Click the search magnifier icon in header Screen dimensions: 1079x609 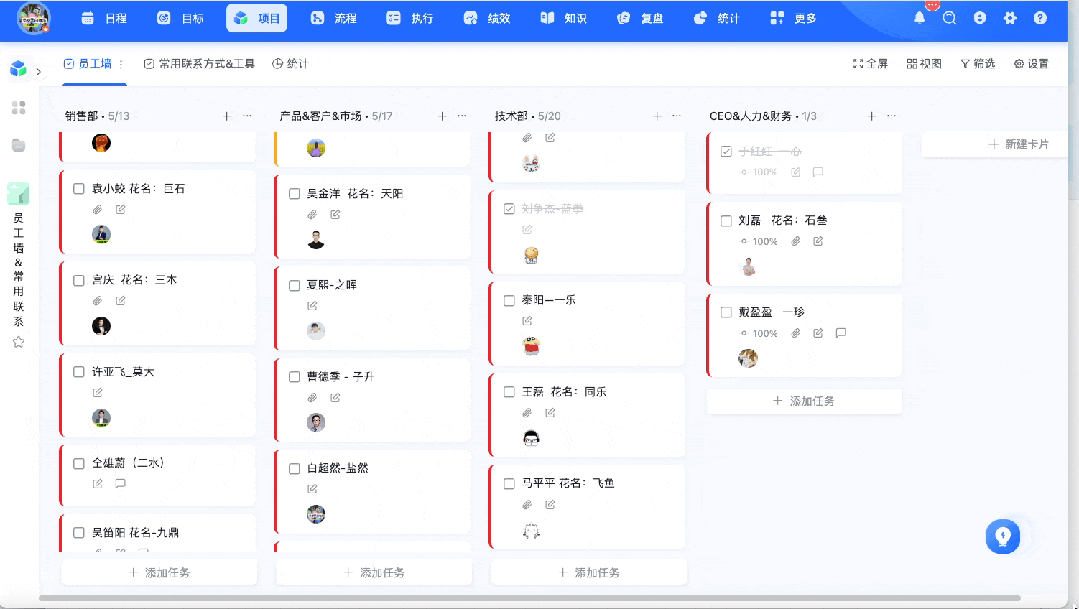(x=950, y=18)
